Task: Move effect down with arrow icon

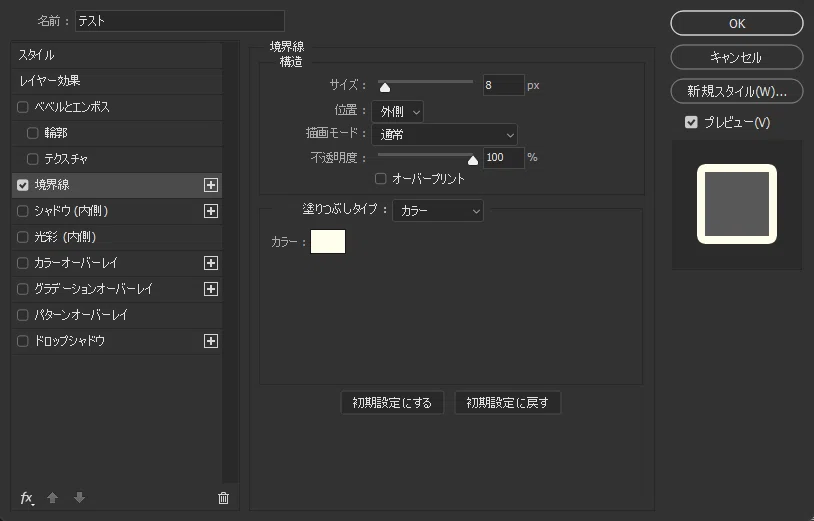Action: click(x=79, y=498)
